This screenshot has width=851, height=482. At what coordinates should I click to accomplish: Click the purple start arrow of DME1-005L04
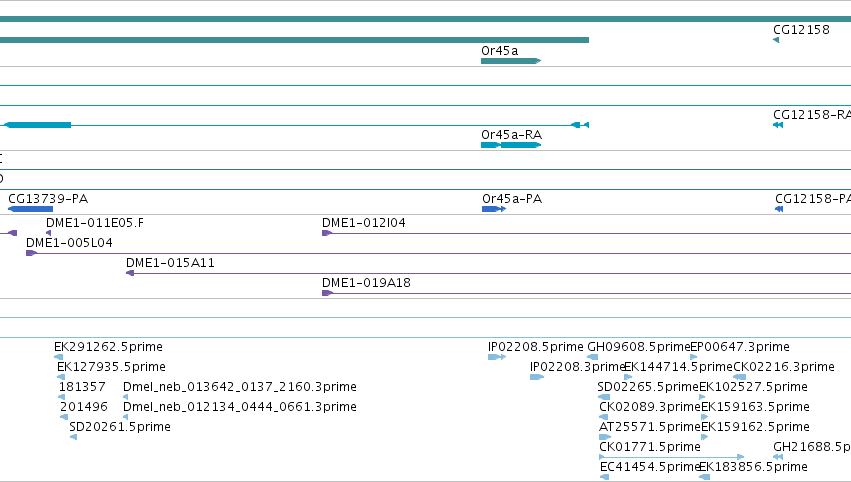click(31, 253)
